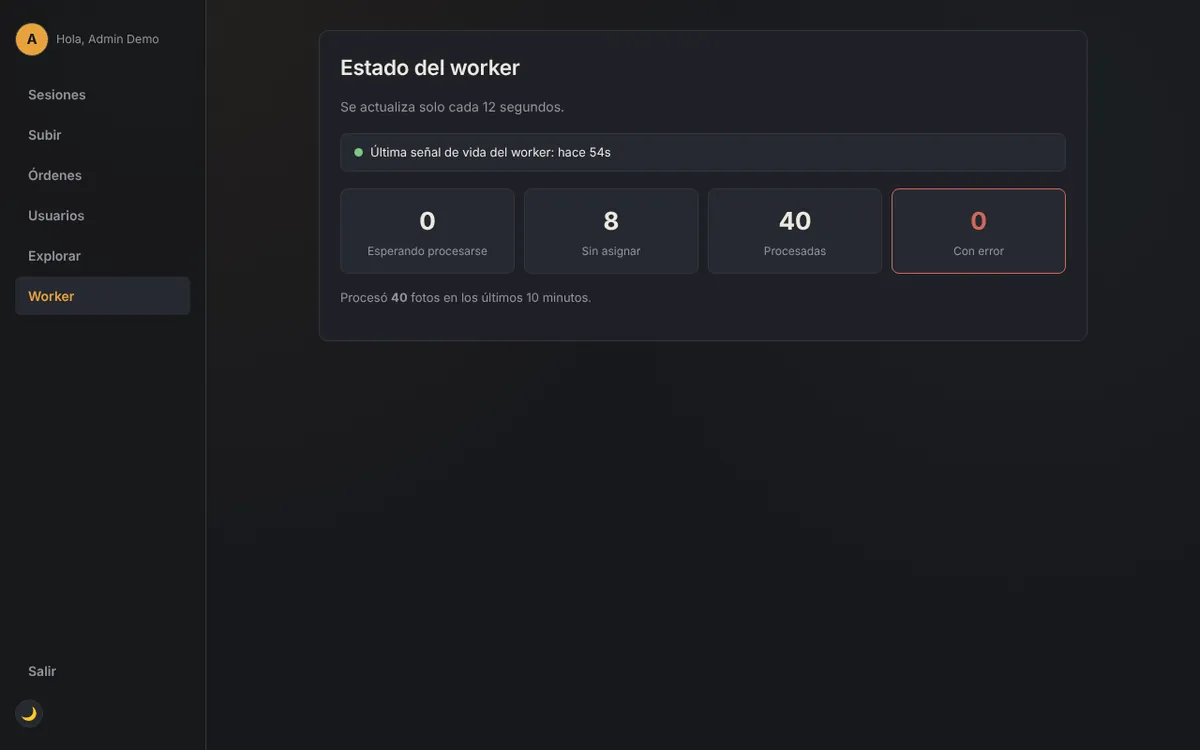Open the Explorar section

(103, 256)
